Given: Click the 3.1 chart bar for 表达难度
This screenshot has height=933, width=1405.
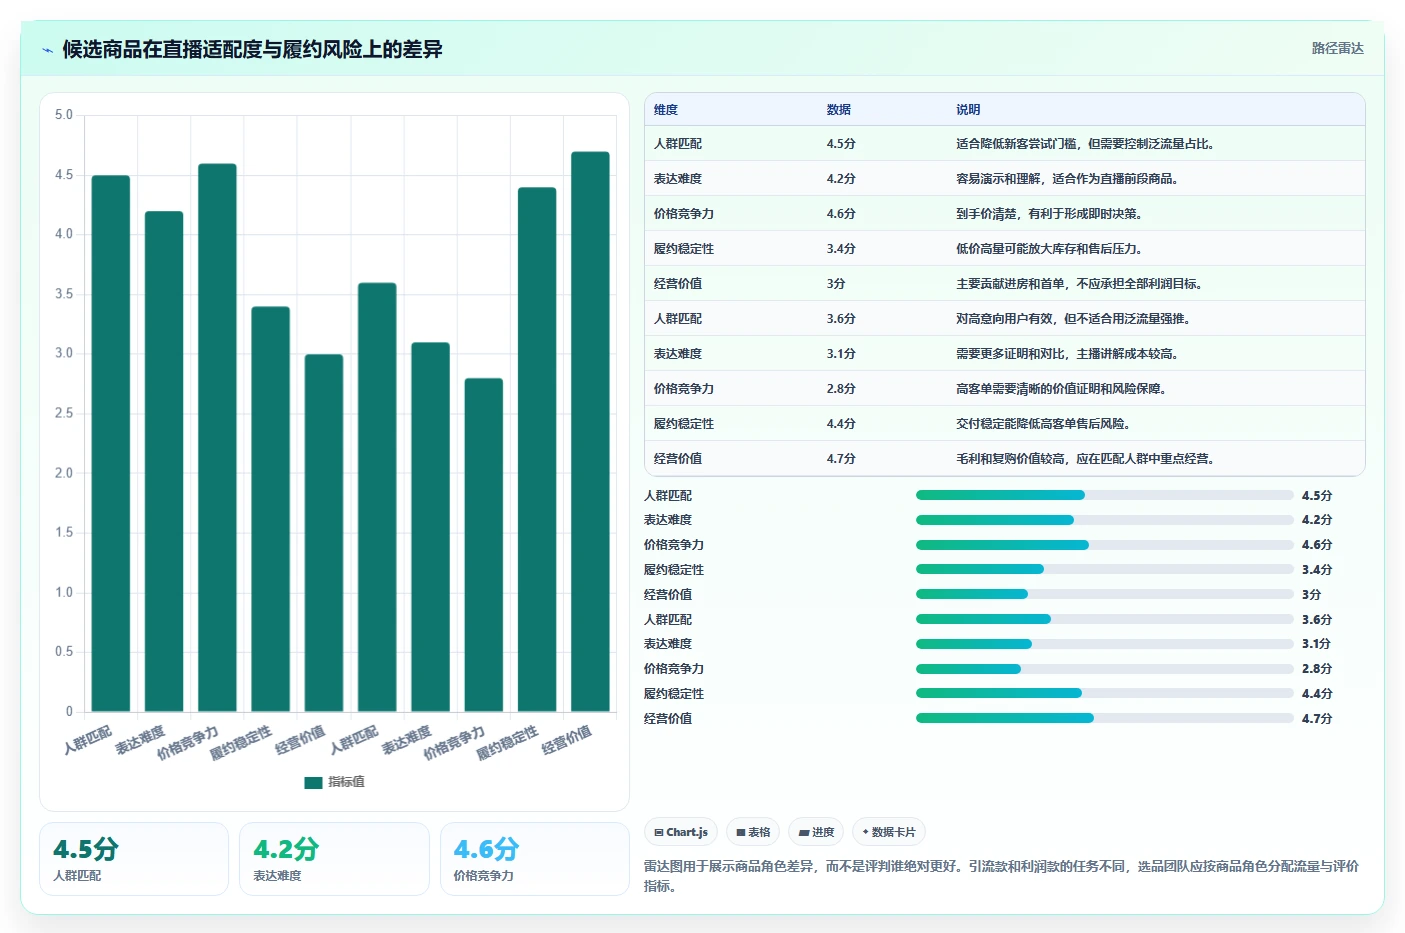Looking at the screenshot, I should 431,527.
